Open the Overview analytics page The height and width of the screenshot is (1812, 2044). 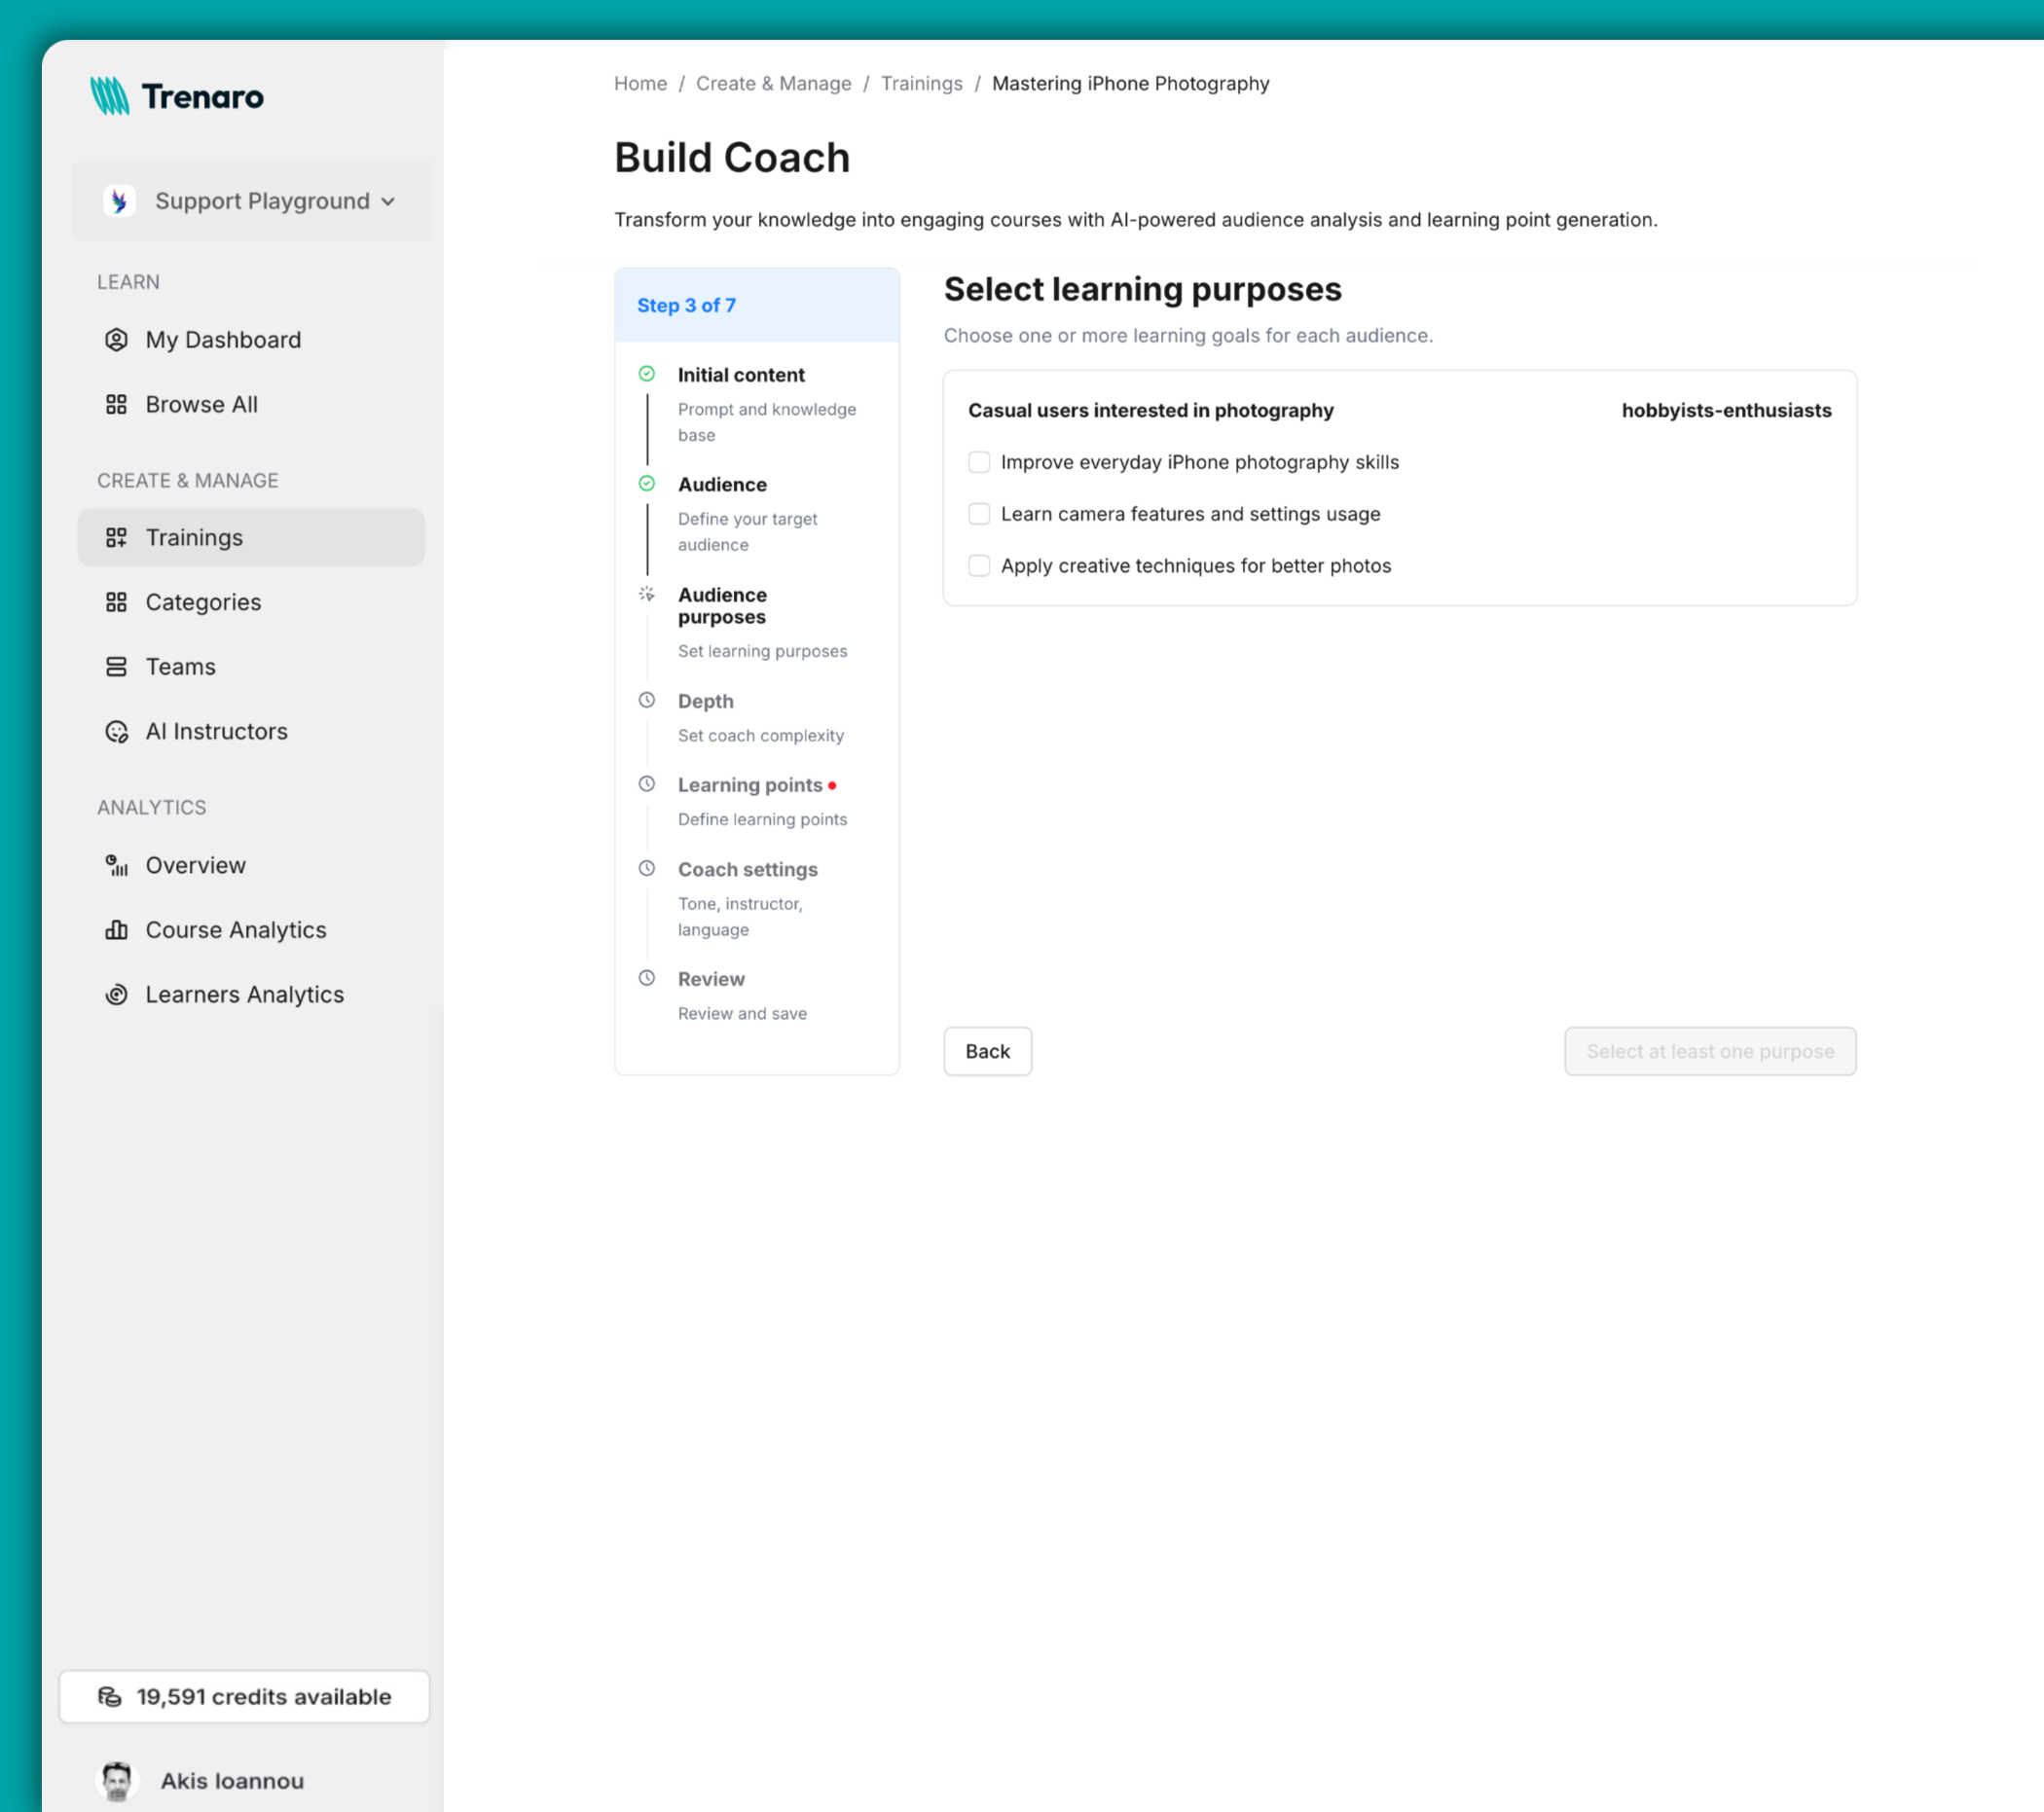click(195, 865)
